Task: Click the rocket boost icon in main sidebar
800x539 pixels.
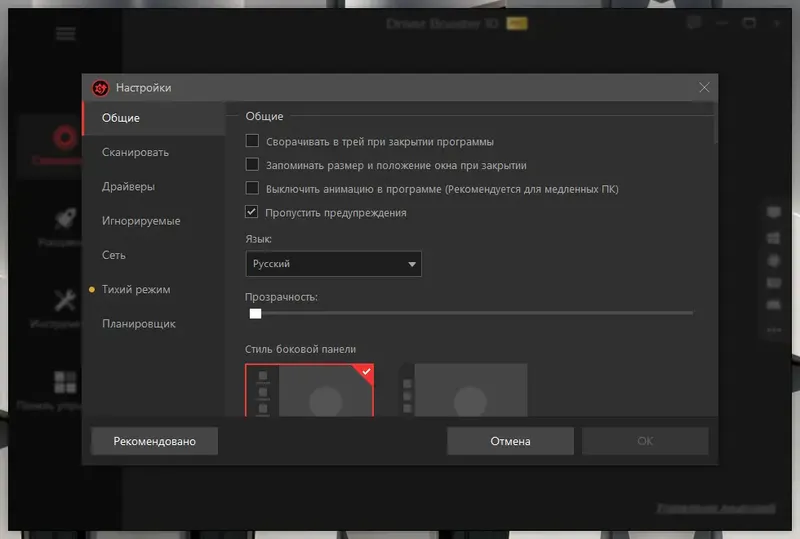Action: coord(65,219)
